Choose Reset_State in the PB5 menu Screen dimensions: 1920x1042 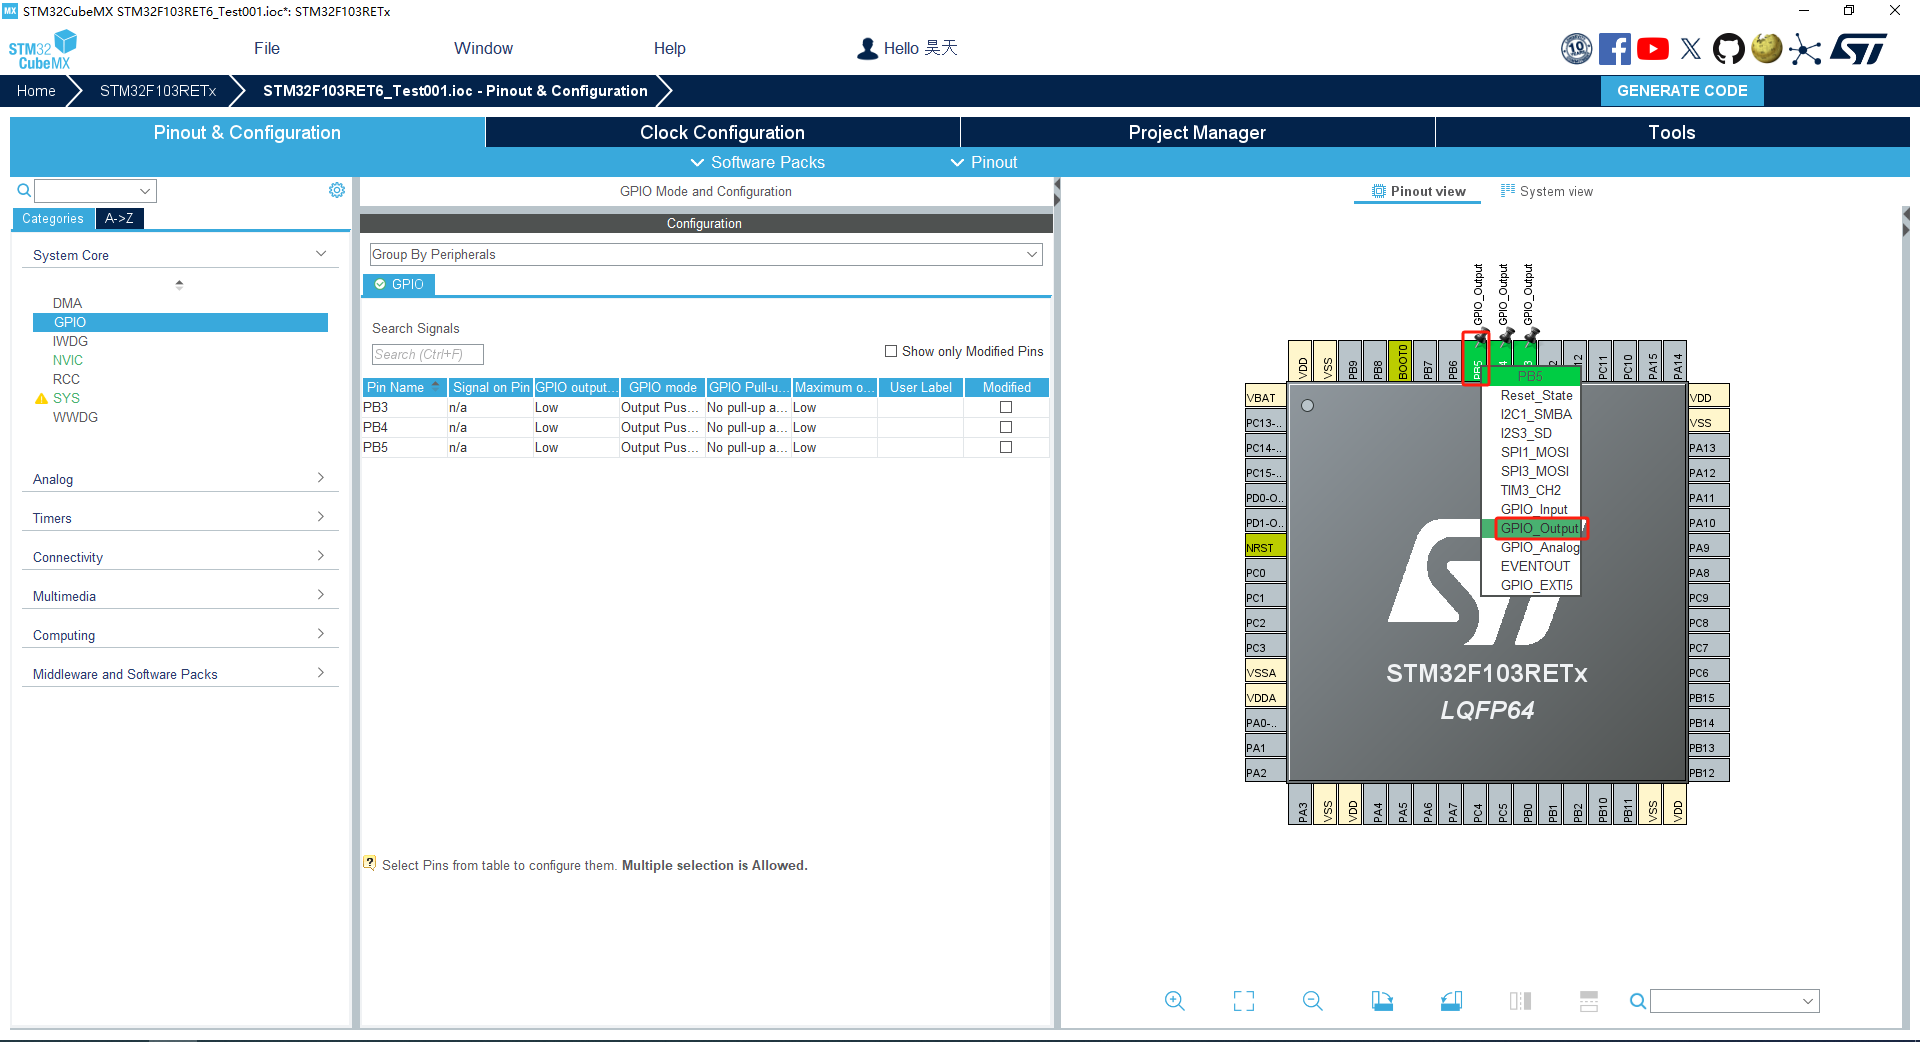(x=1536, y=395)
